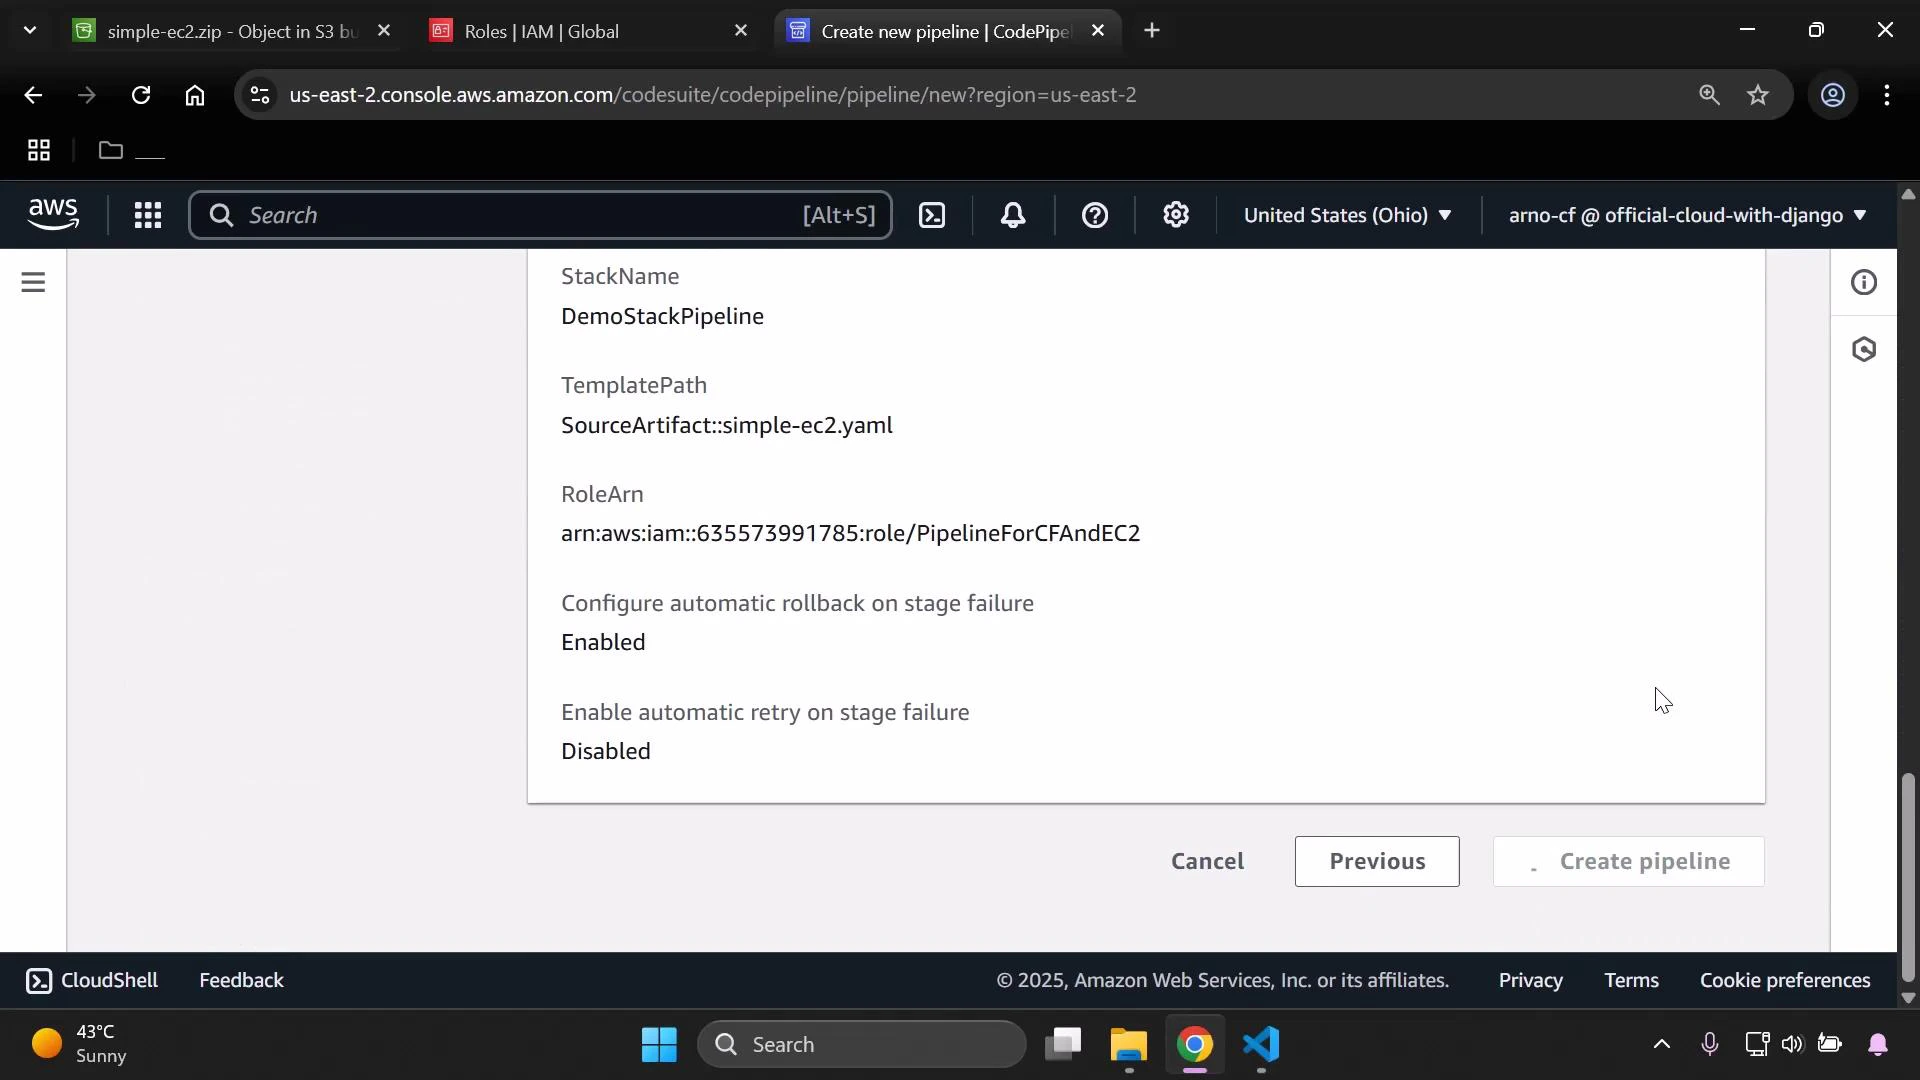Image resolution: width=1920 pixels, height=1080 pixels.
Task: Expand the sidebar hamburger menu
Action: point(33,282)
